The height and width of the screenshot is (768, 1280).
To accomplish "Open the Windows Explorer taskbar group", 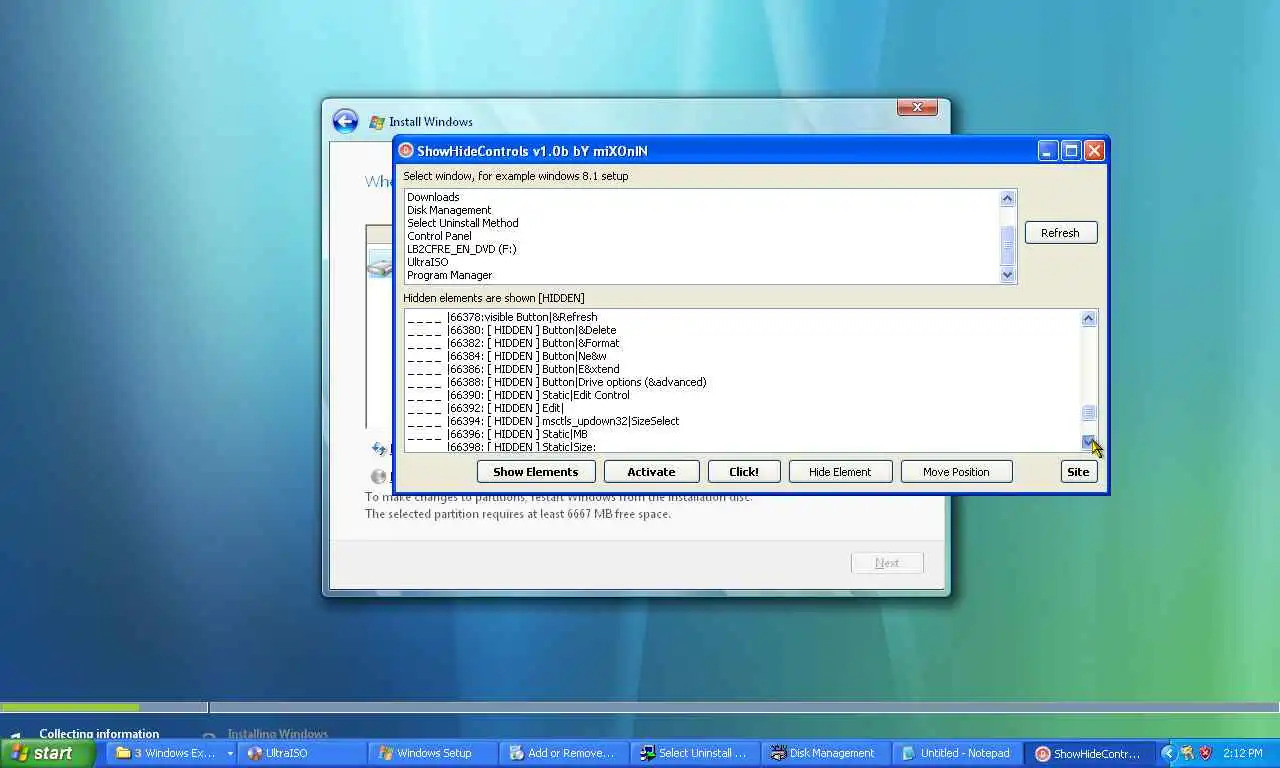I will click(x=170, y=753).
